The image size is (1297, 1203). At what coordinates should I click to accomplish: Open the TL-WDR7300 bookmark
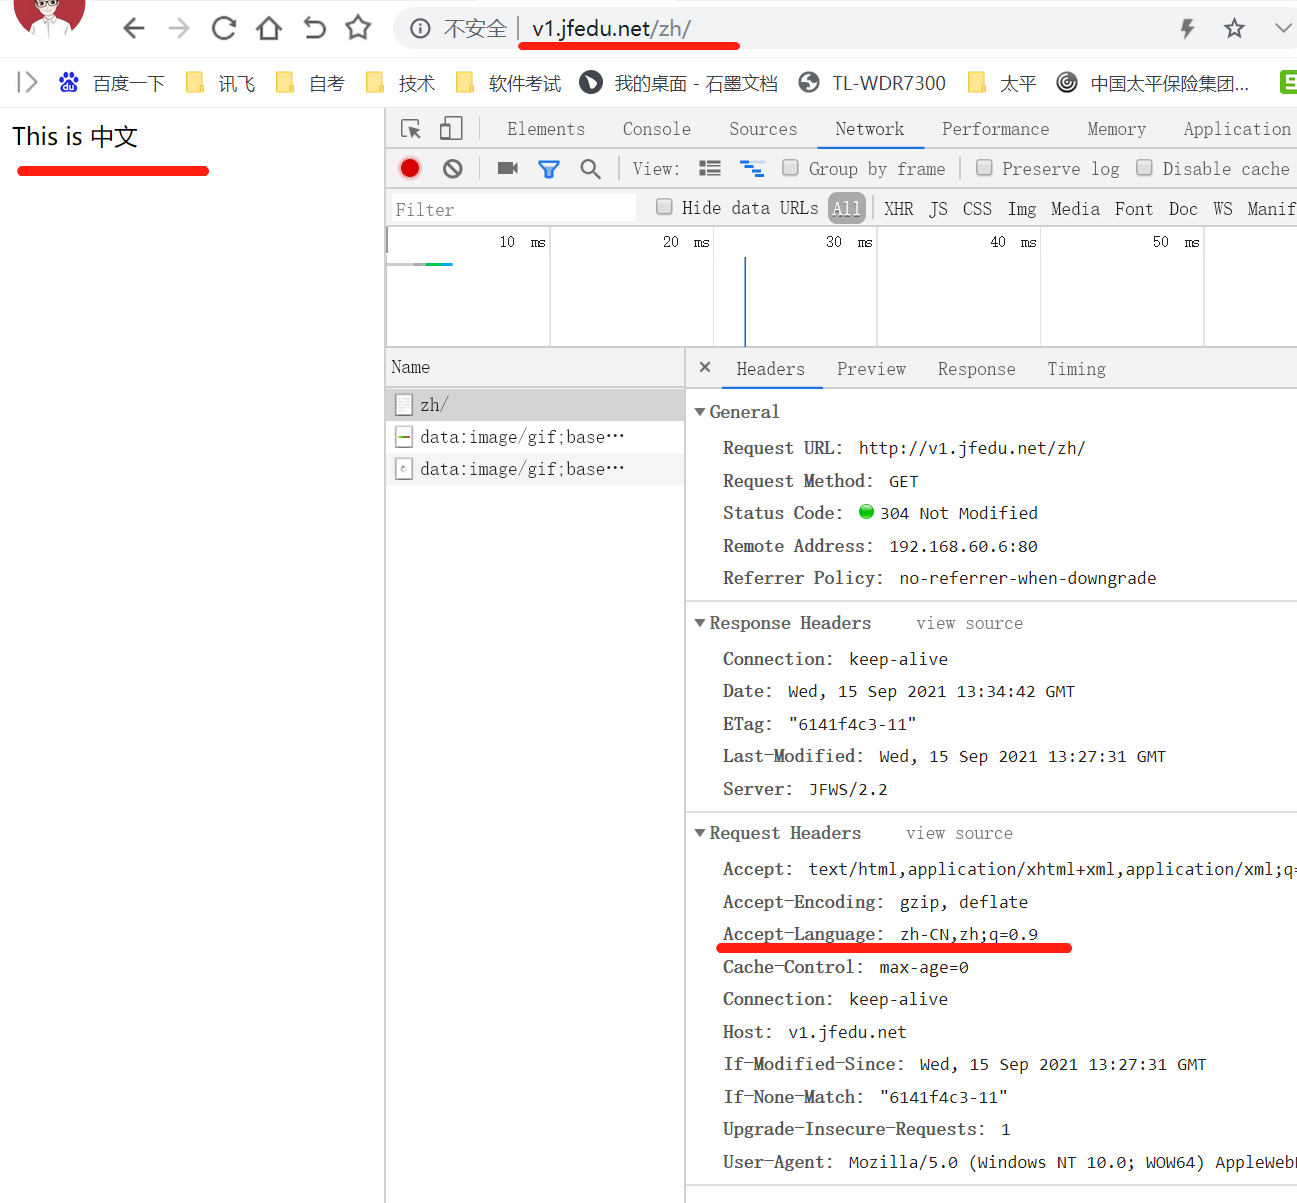click(x=872, y=83)
